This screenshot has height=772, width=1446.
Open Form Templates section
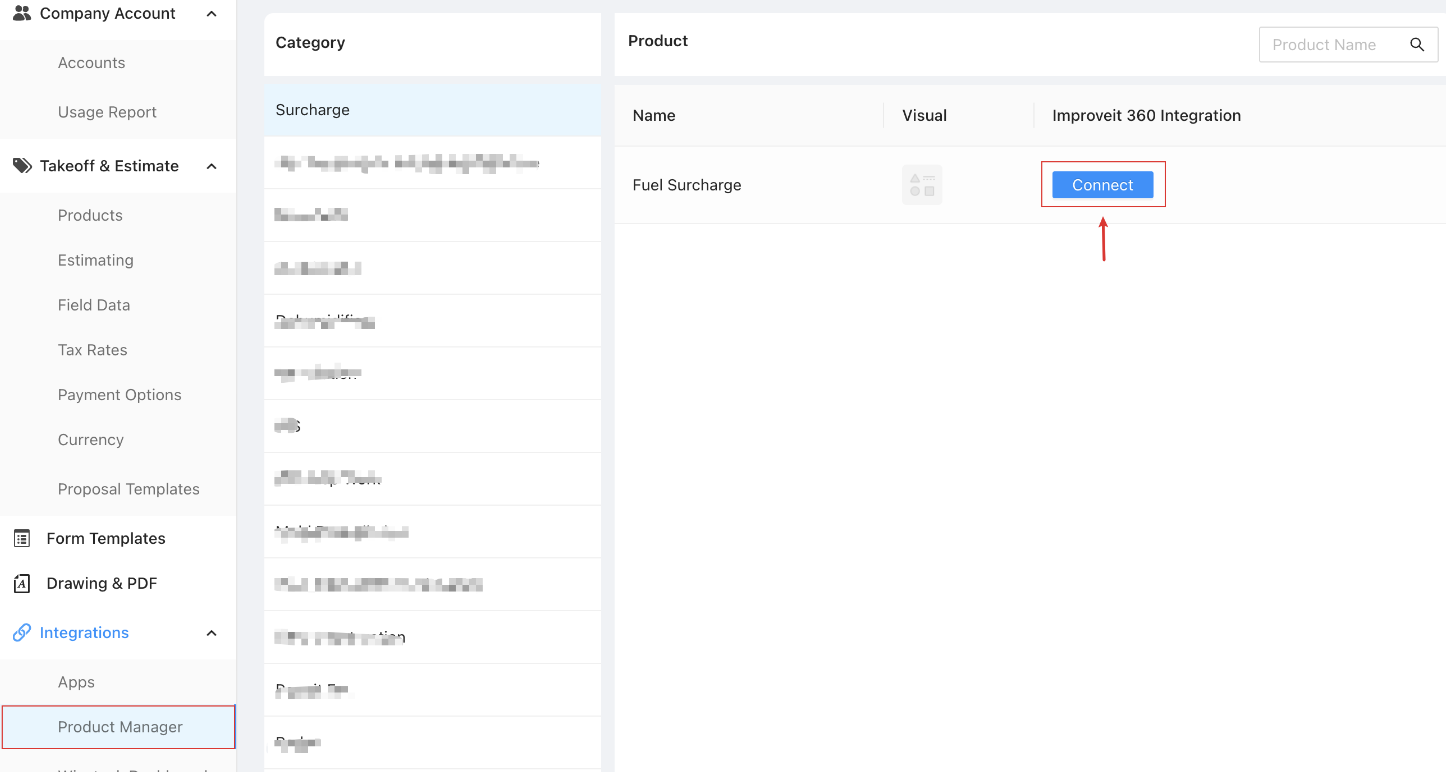pyautogui.click(x=106, y=538)
